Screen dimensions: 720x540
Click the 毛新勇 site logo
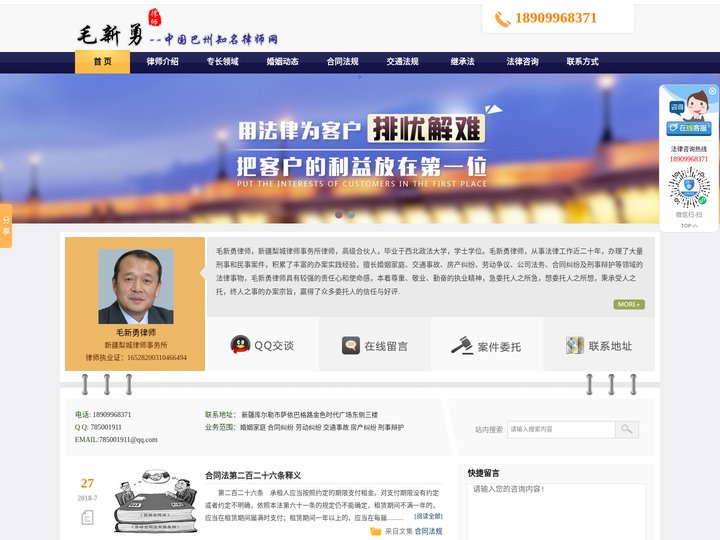[176, 30]
